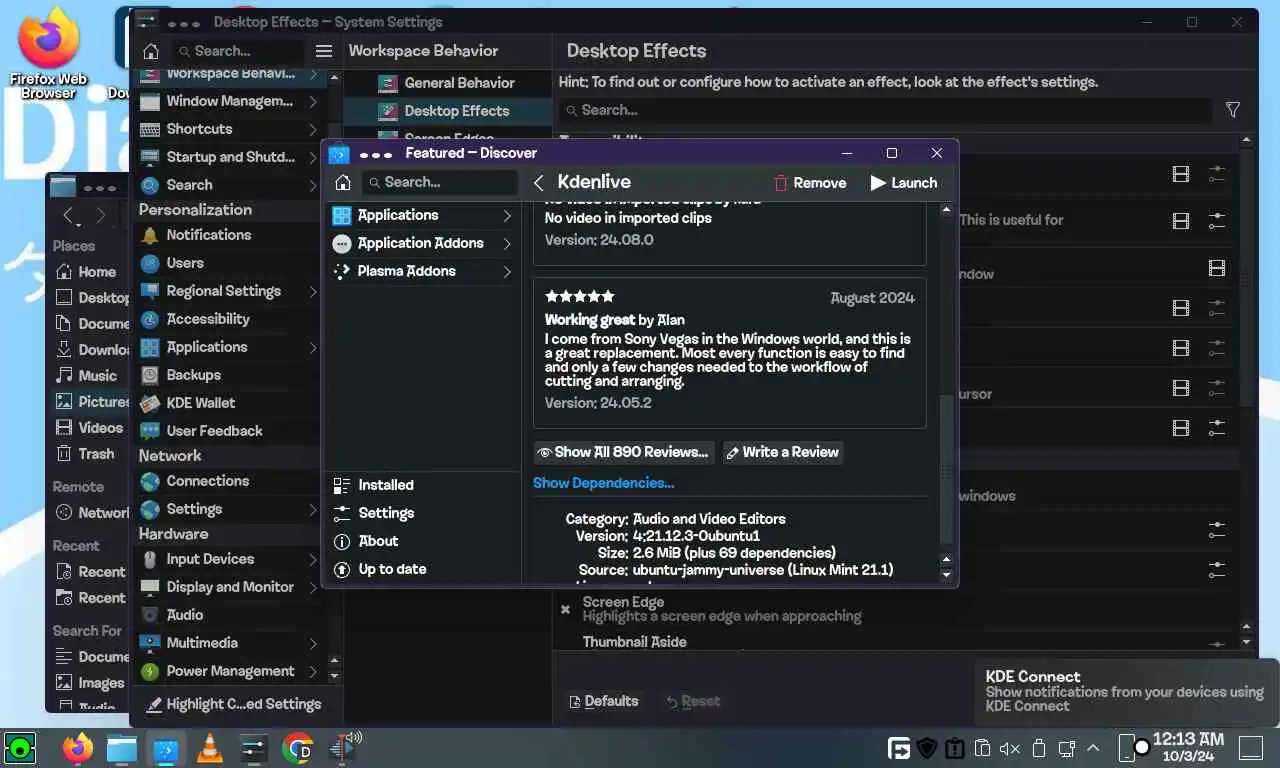
Task: Open Pictures place in file manager
Action: pos(91,401)
